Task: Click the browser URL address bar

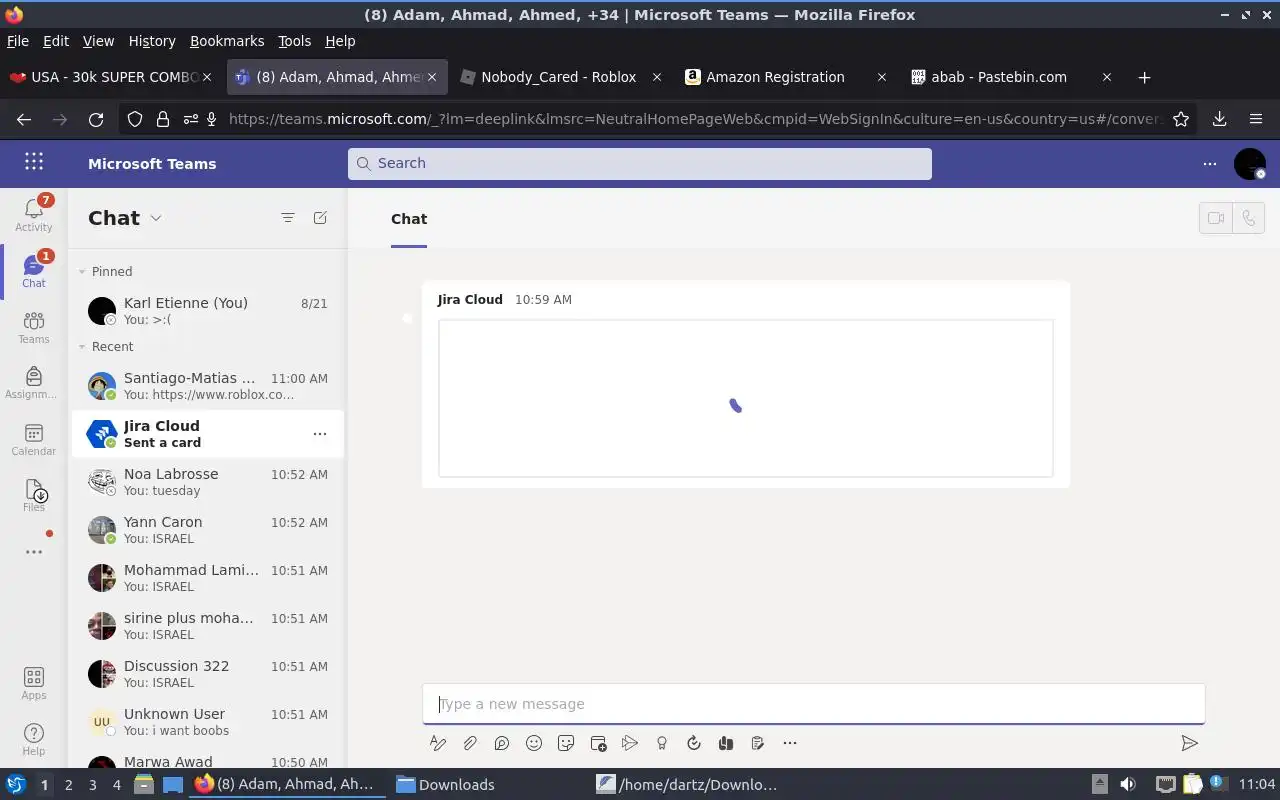Action: pyautogui.click(x=694, y=119)
